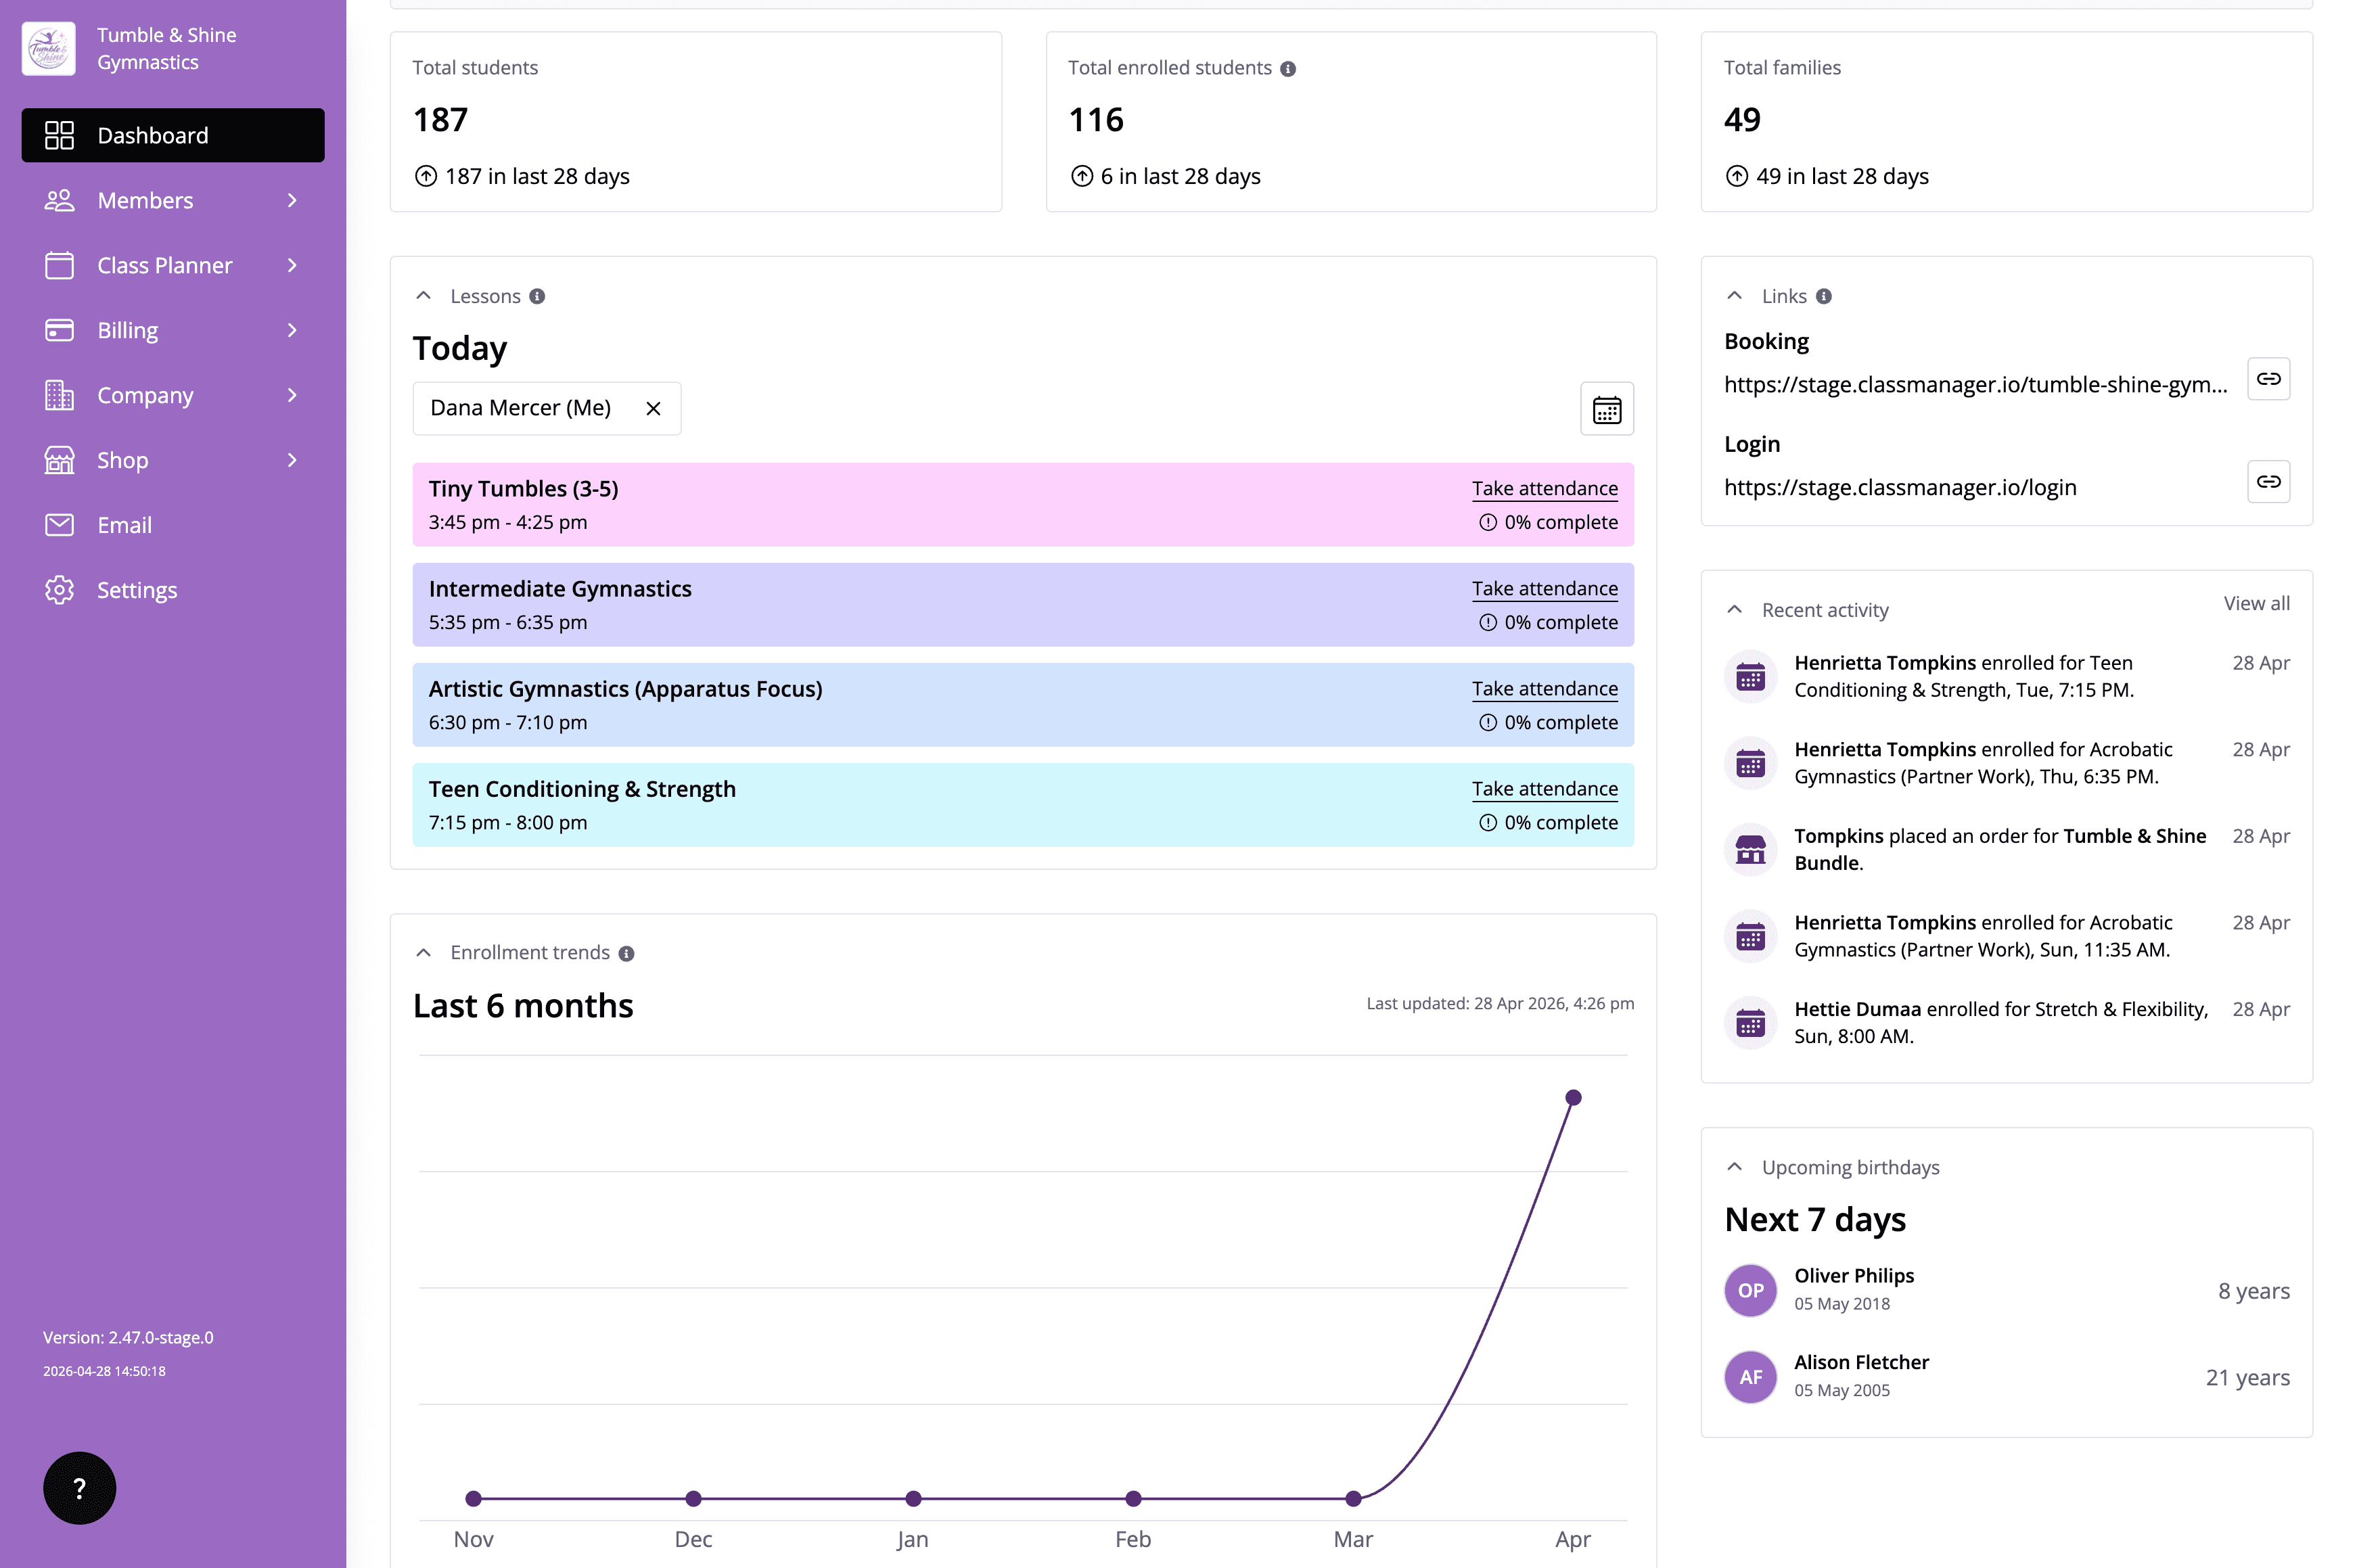Collapse the Lessons panel
The height and width of the screenshot is (1568, 2357).
point(424,296)
